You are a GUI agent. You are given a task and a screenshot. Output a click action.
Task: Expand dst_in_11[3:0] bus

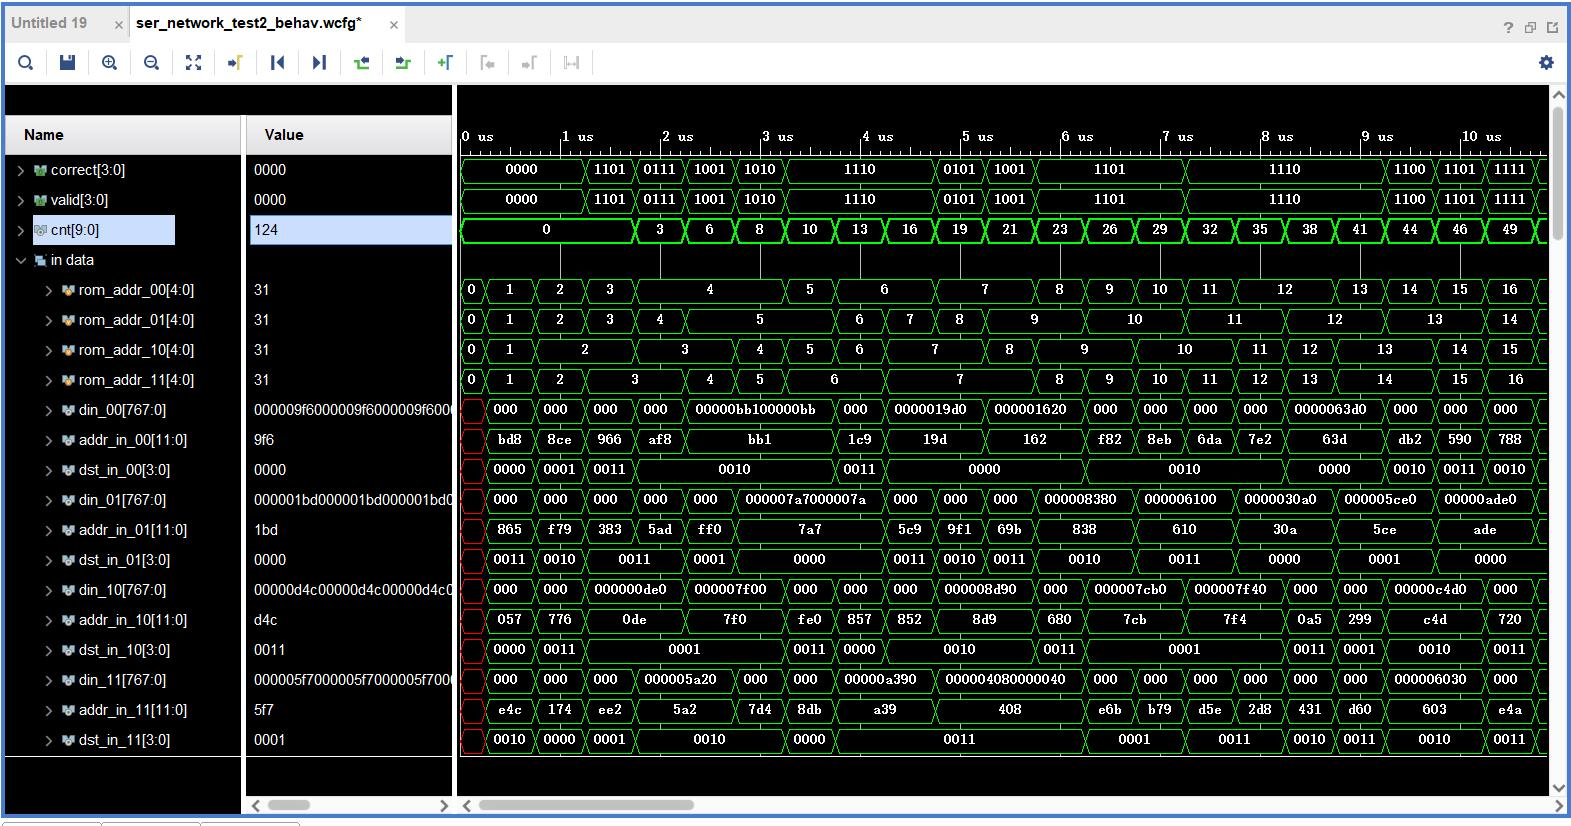49,740
